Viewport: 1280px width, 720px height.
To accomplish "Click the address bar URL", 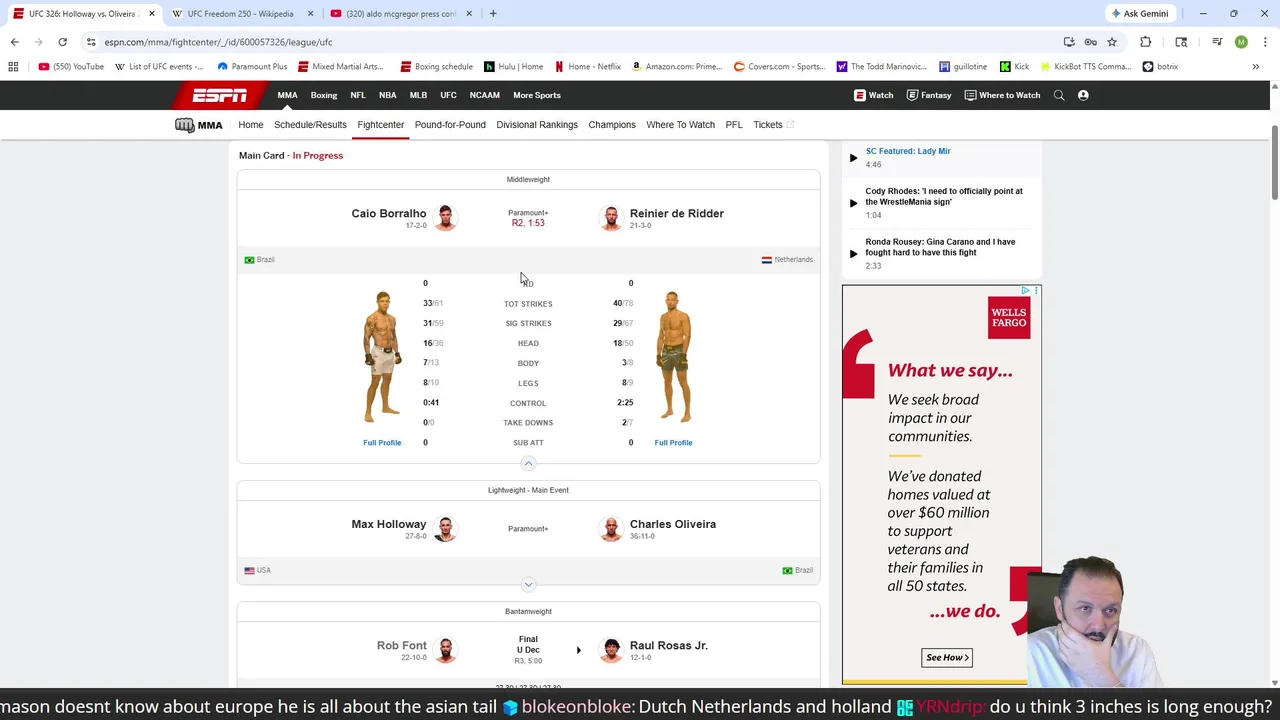I will [x=218, y=42].
